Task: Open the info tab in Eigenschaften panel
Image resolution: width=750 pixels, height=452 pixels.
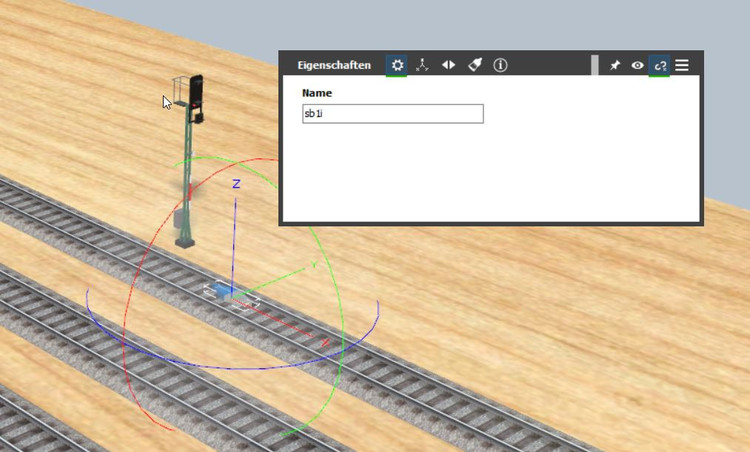Action: 500,65
